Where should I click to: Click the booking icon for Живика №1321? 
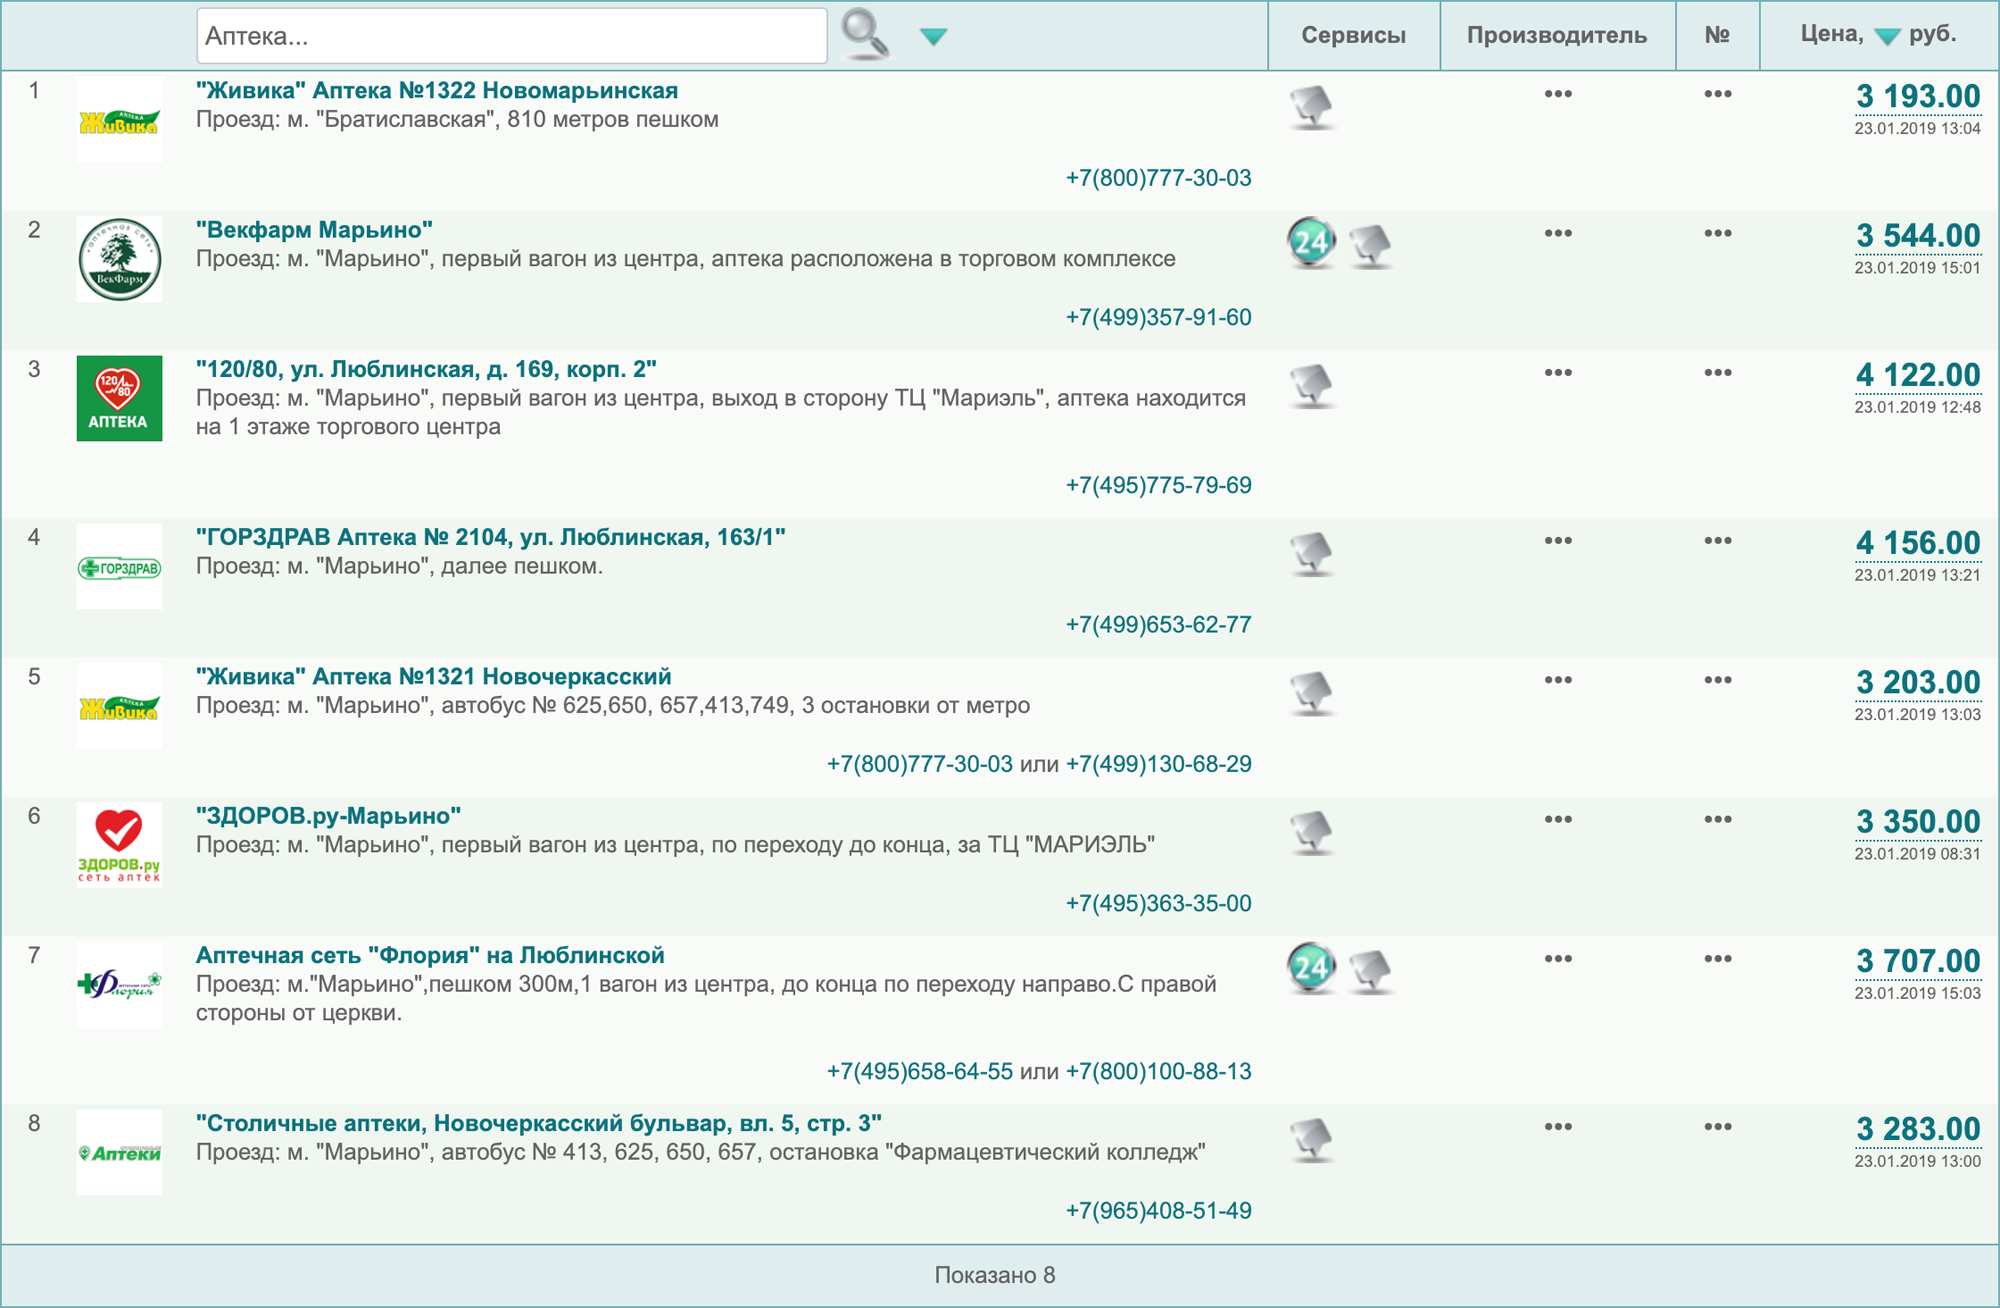[x=1311, y=692]
